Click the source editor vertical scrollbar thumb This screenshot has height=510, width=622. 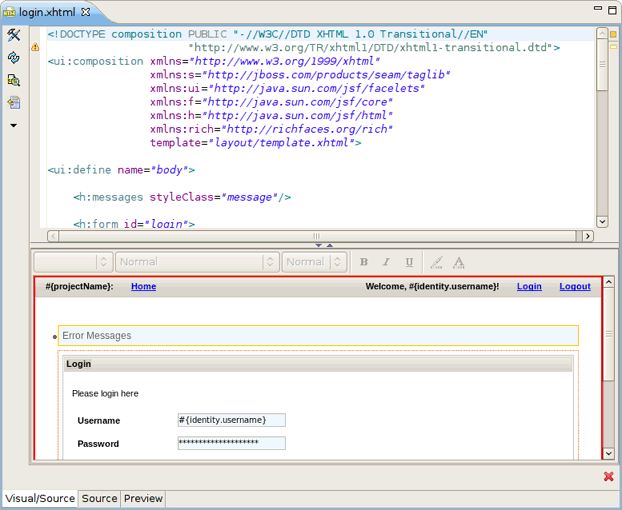click(x=602, y=65)
